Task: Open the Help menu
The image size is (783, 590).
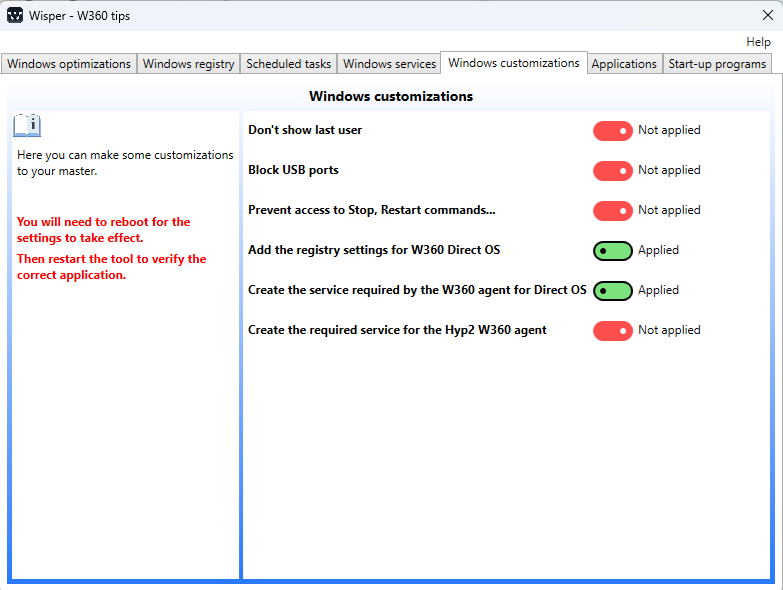Action: [758, 42]
